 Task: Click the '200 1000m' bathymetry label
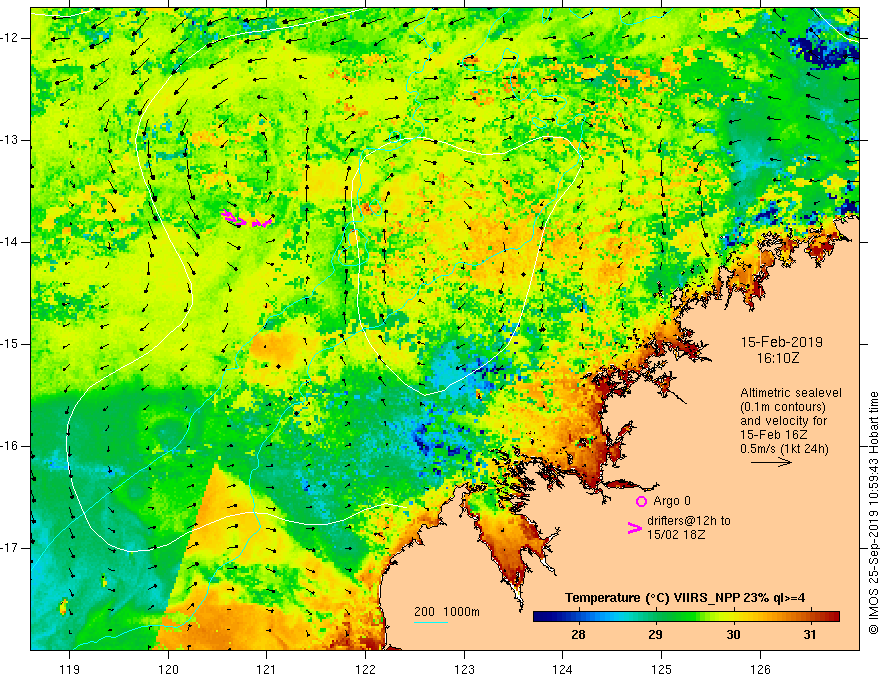coord(447,612)
